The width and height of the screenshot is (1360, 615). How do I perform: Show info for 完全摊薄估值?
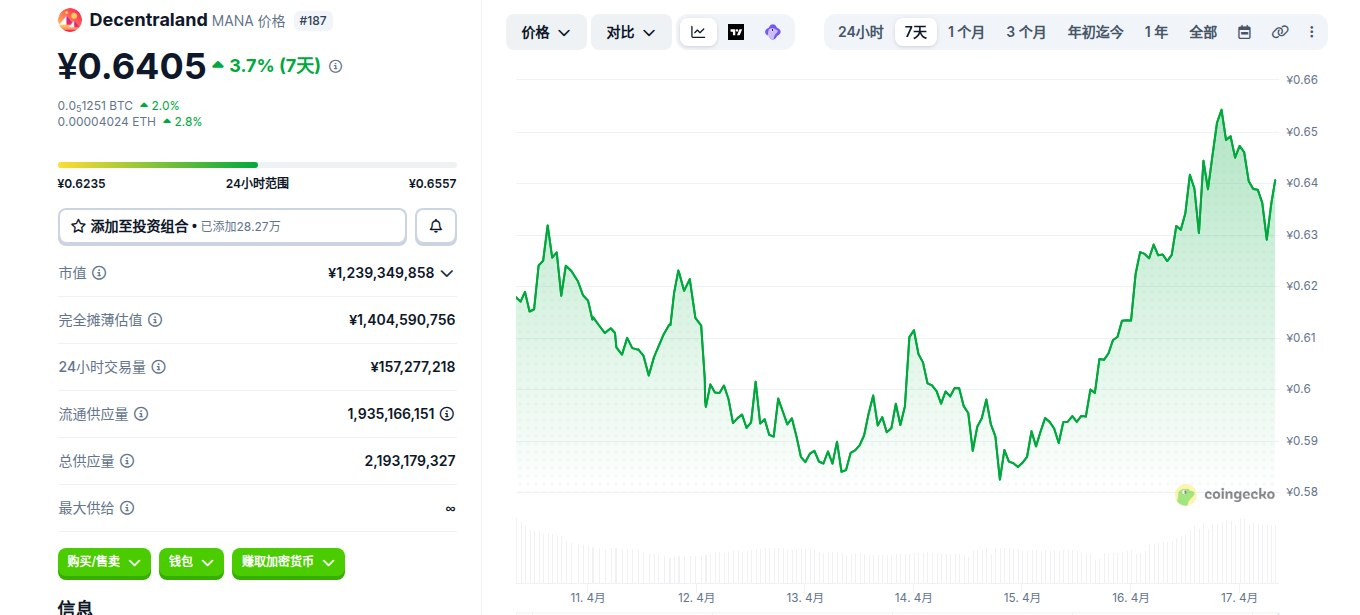coord(155,320)
